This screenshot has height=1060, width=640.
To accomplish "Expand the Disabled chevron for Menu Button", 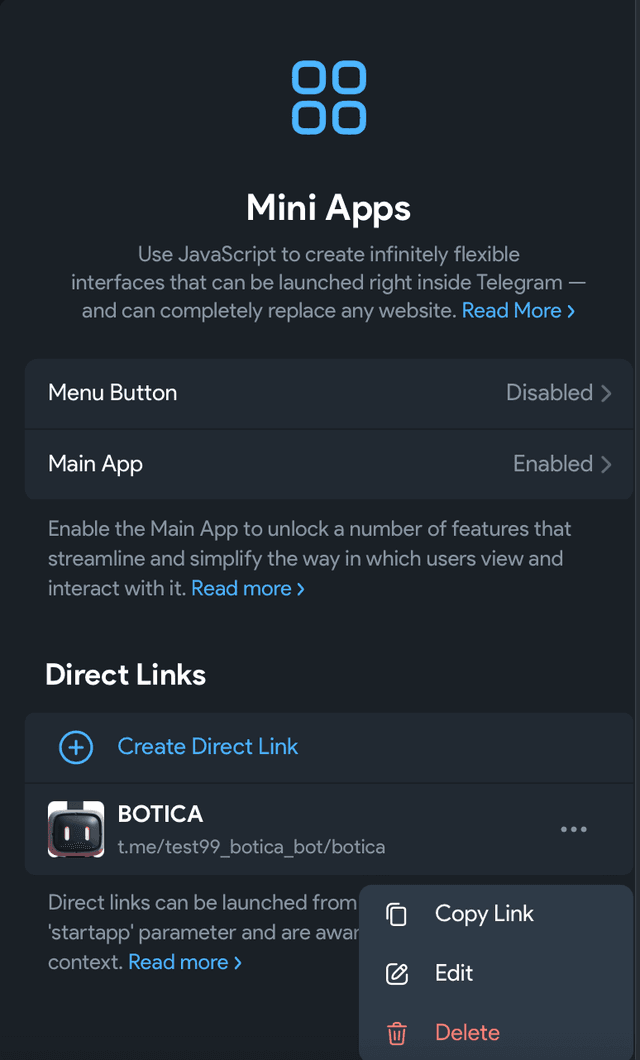I will pos(606,393).
